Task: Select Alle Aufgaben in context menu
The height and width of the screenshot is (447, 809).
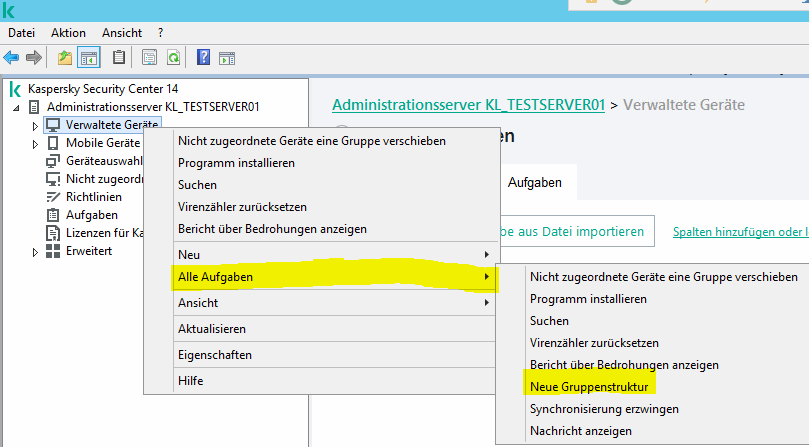Action: 333,277
